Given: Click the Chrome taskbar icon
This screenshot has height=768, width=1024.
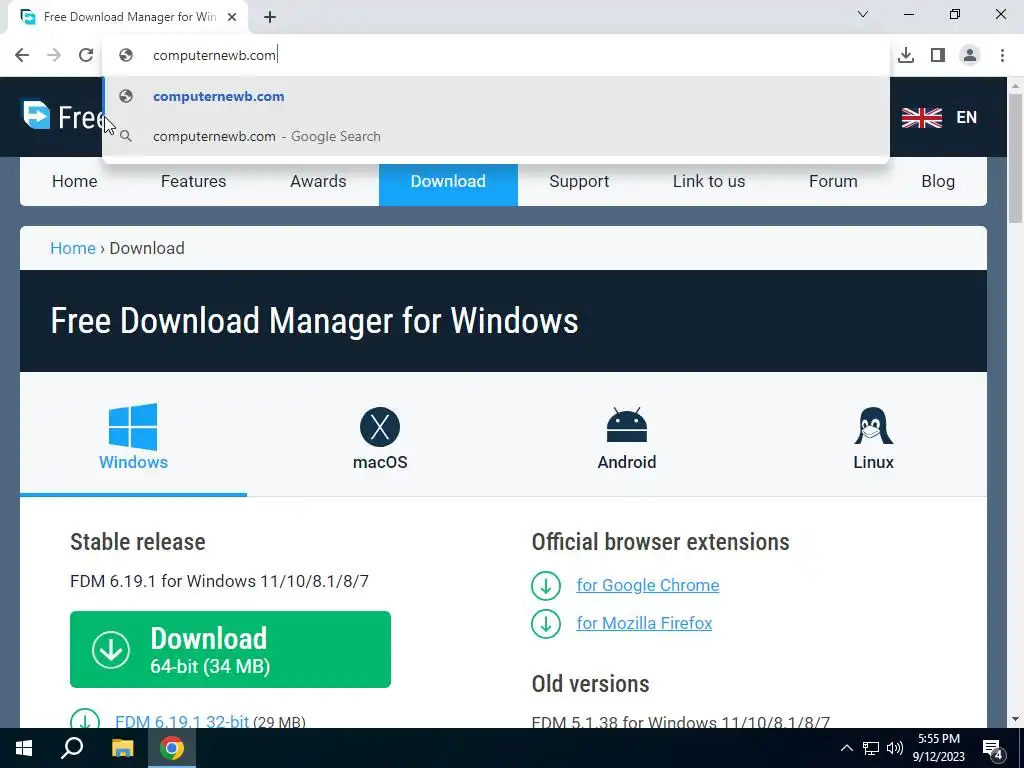Looking at the screenshot, I should pyautogui.click(x=172, y=748).
